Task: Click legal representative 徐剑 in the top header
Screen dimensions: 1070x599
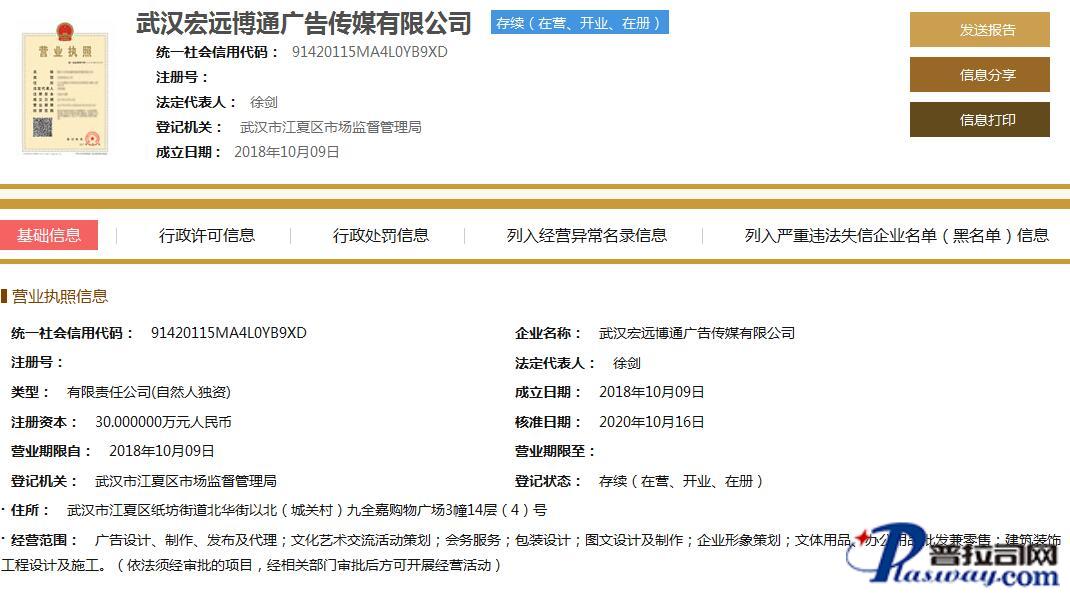Action: click(x=264, y=102)
